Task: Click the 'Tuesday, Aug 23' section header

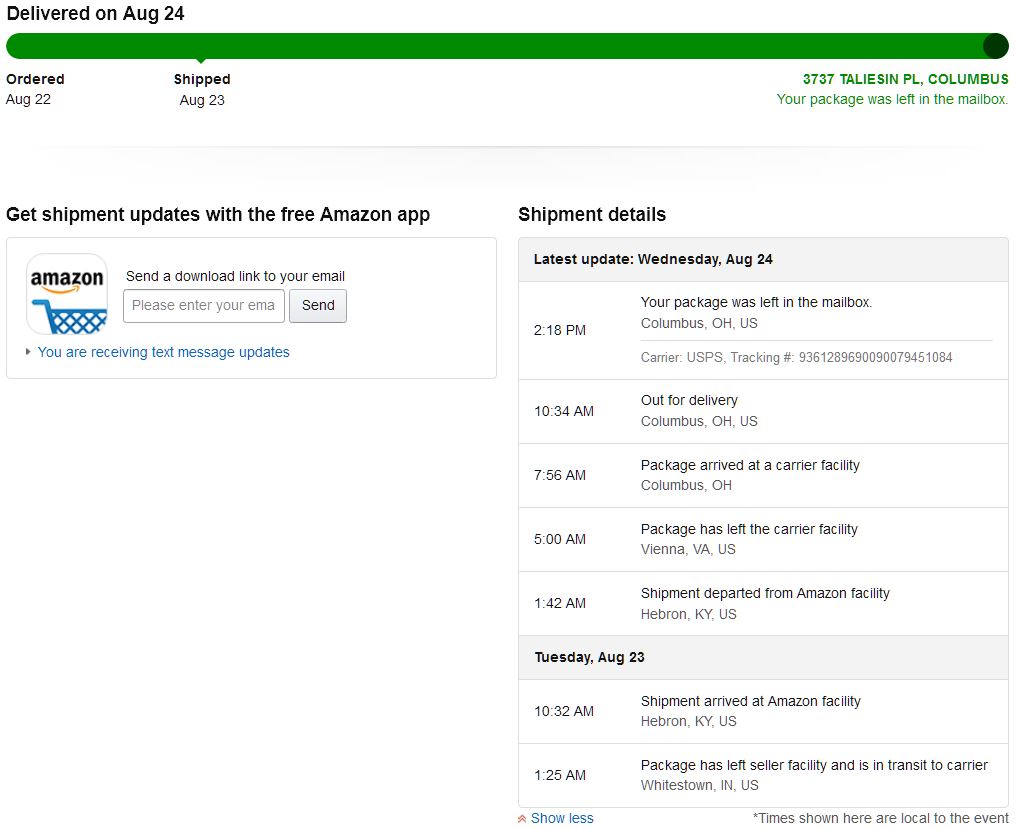Action: (589, 657)
